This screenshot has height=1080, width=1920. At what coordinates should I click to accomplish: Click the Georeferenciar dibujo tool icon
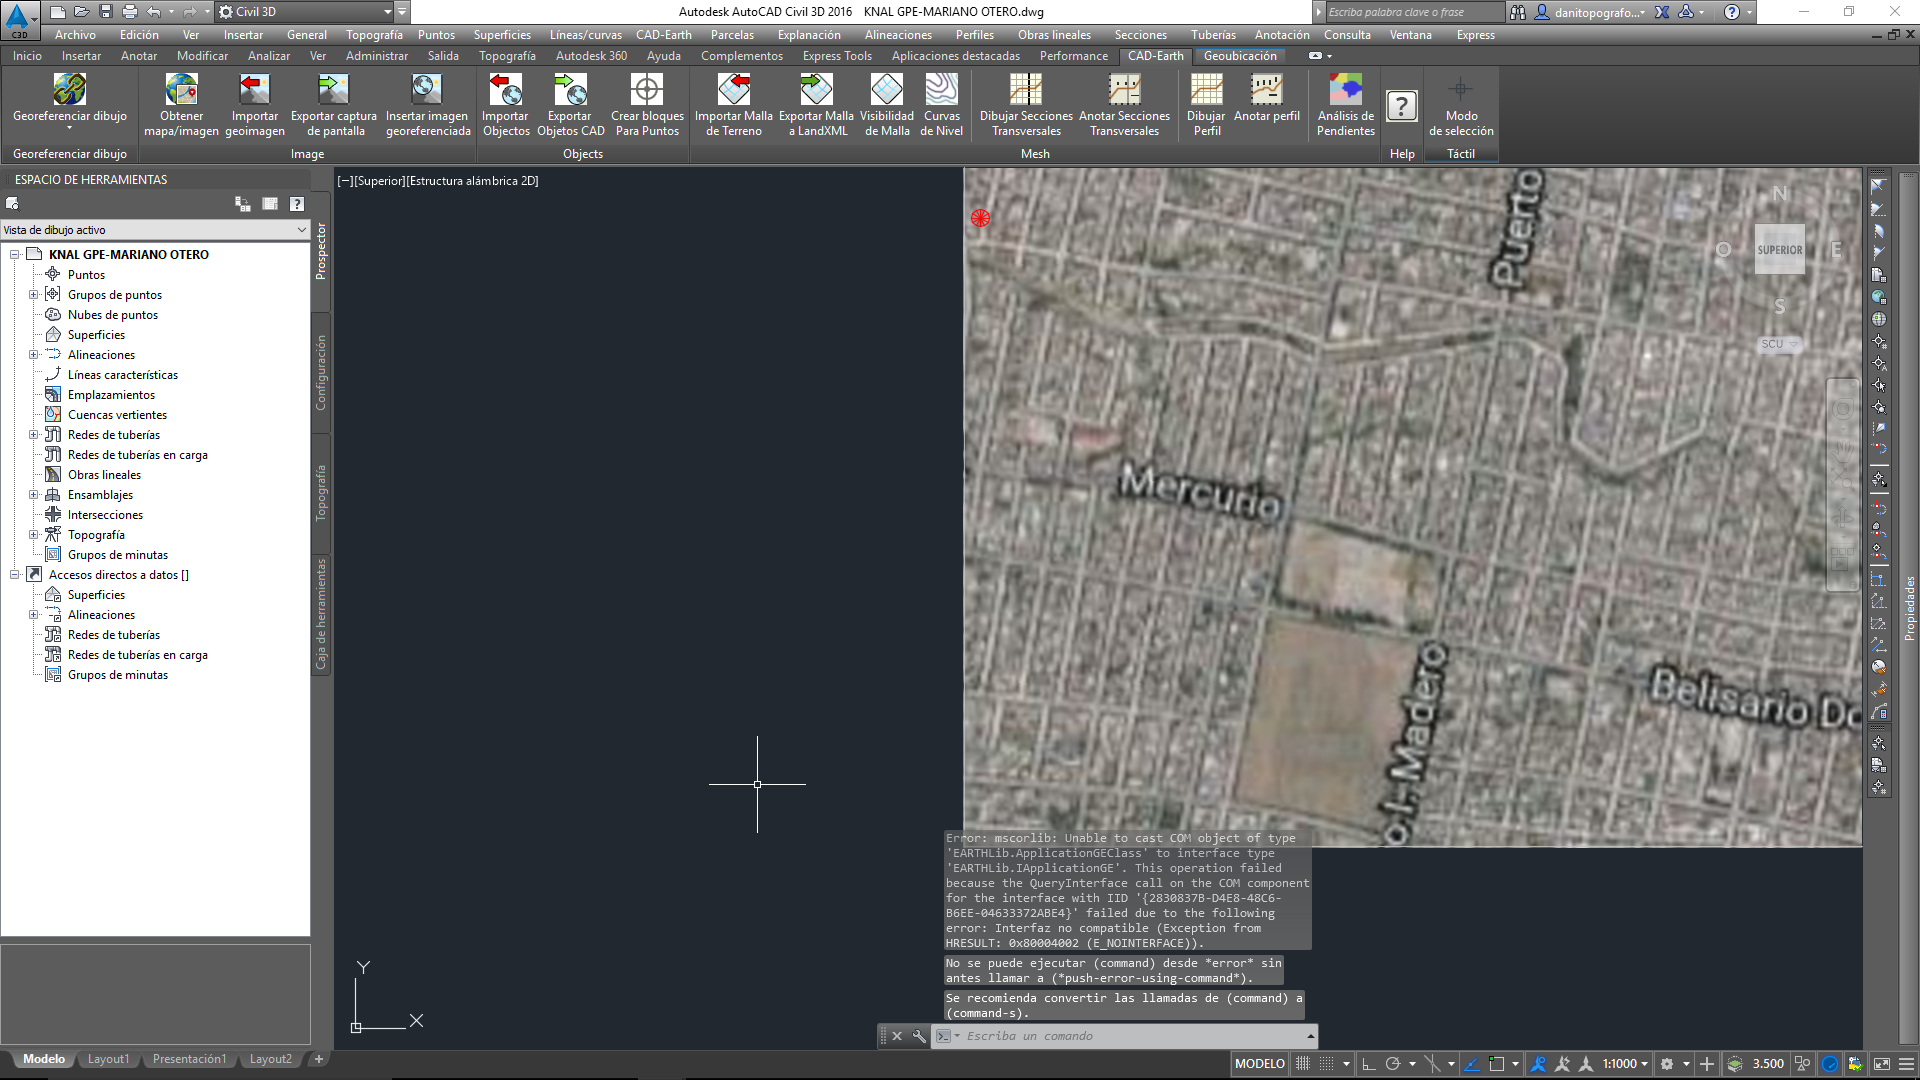coord(69,90)
